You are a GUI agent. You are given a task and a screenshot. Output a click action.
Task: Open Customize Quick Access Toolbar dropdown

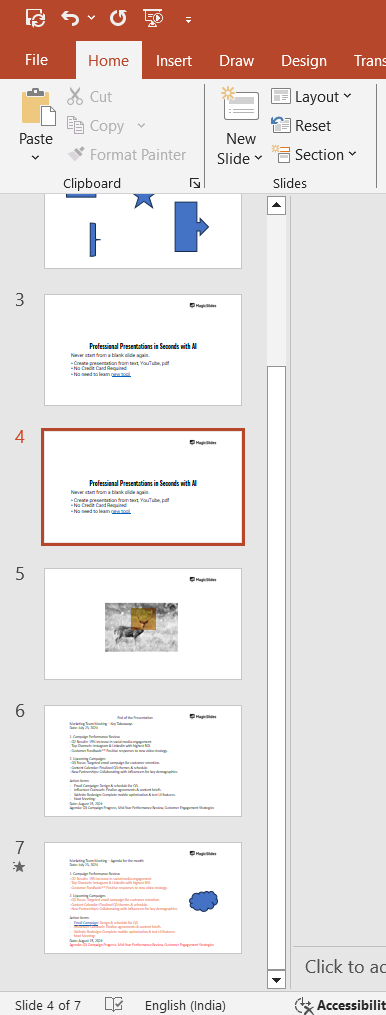(188, 19)
